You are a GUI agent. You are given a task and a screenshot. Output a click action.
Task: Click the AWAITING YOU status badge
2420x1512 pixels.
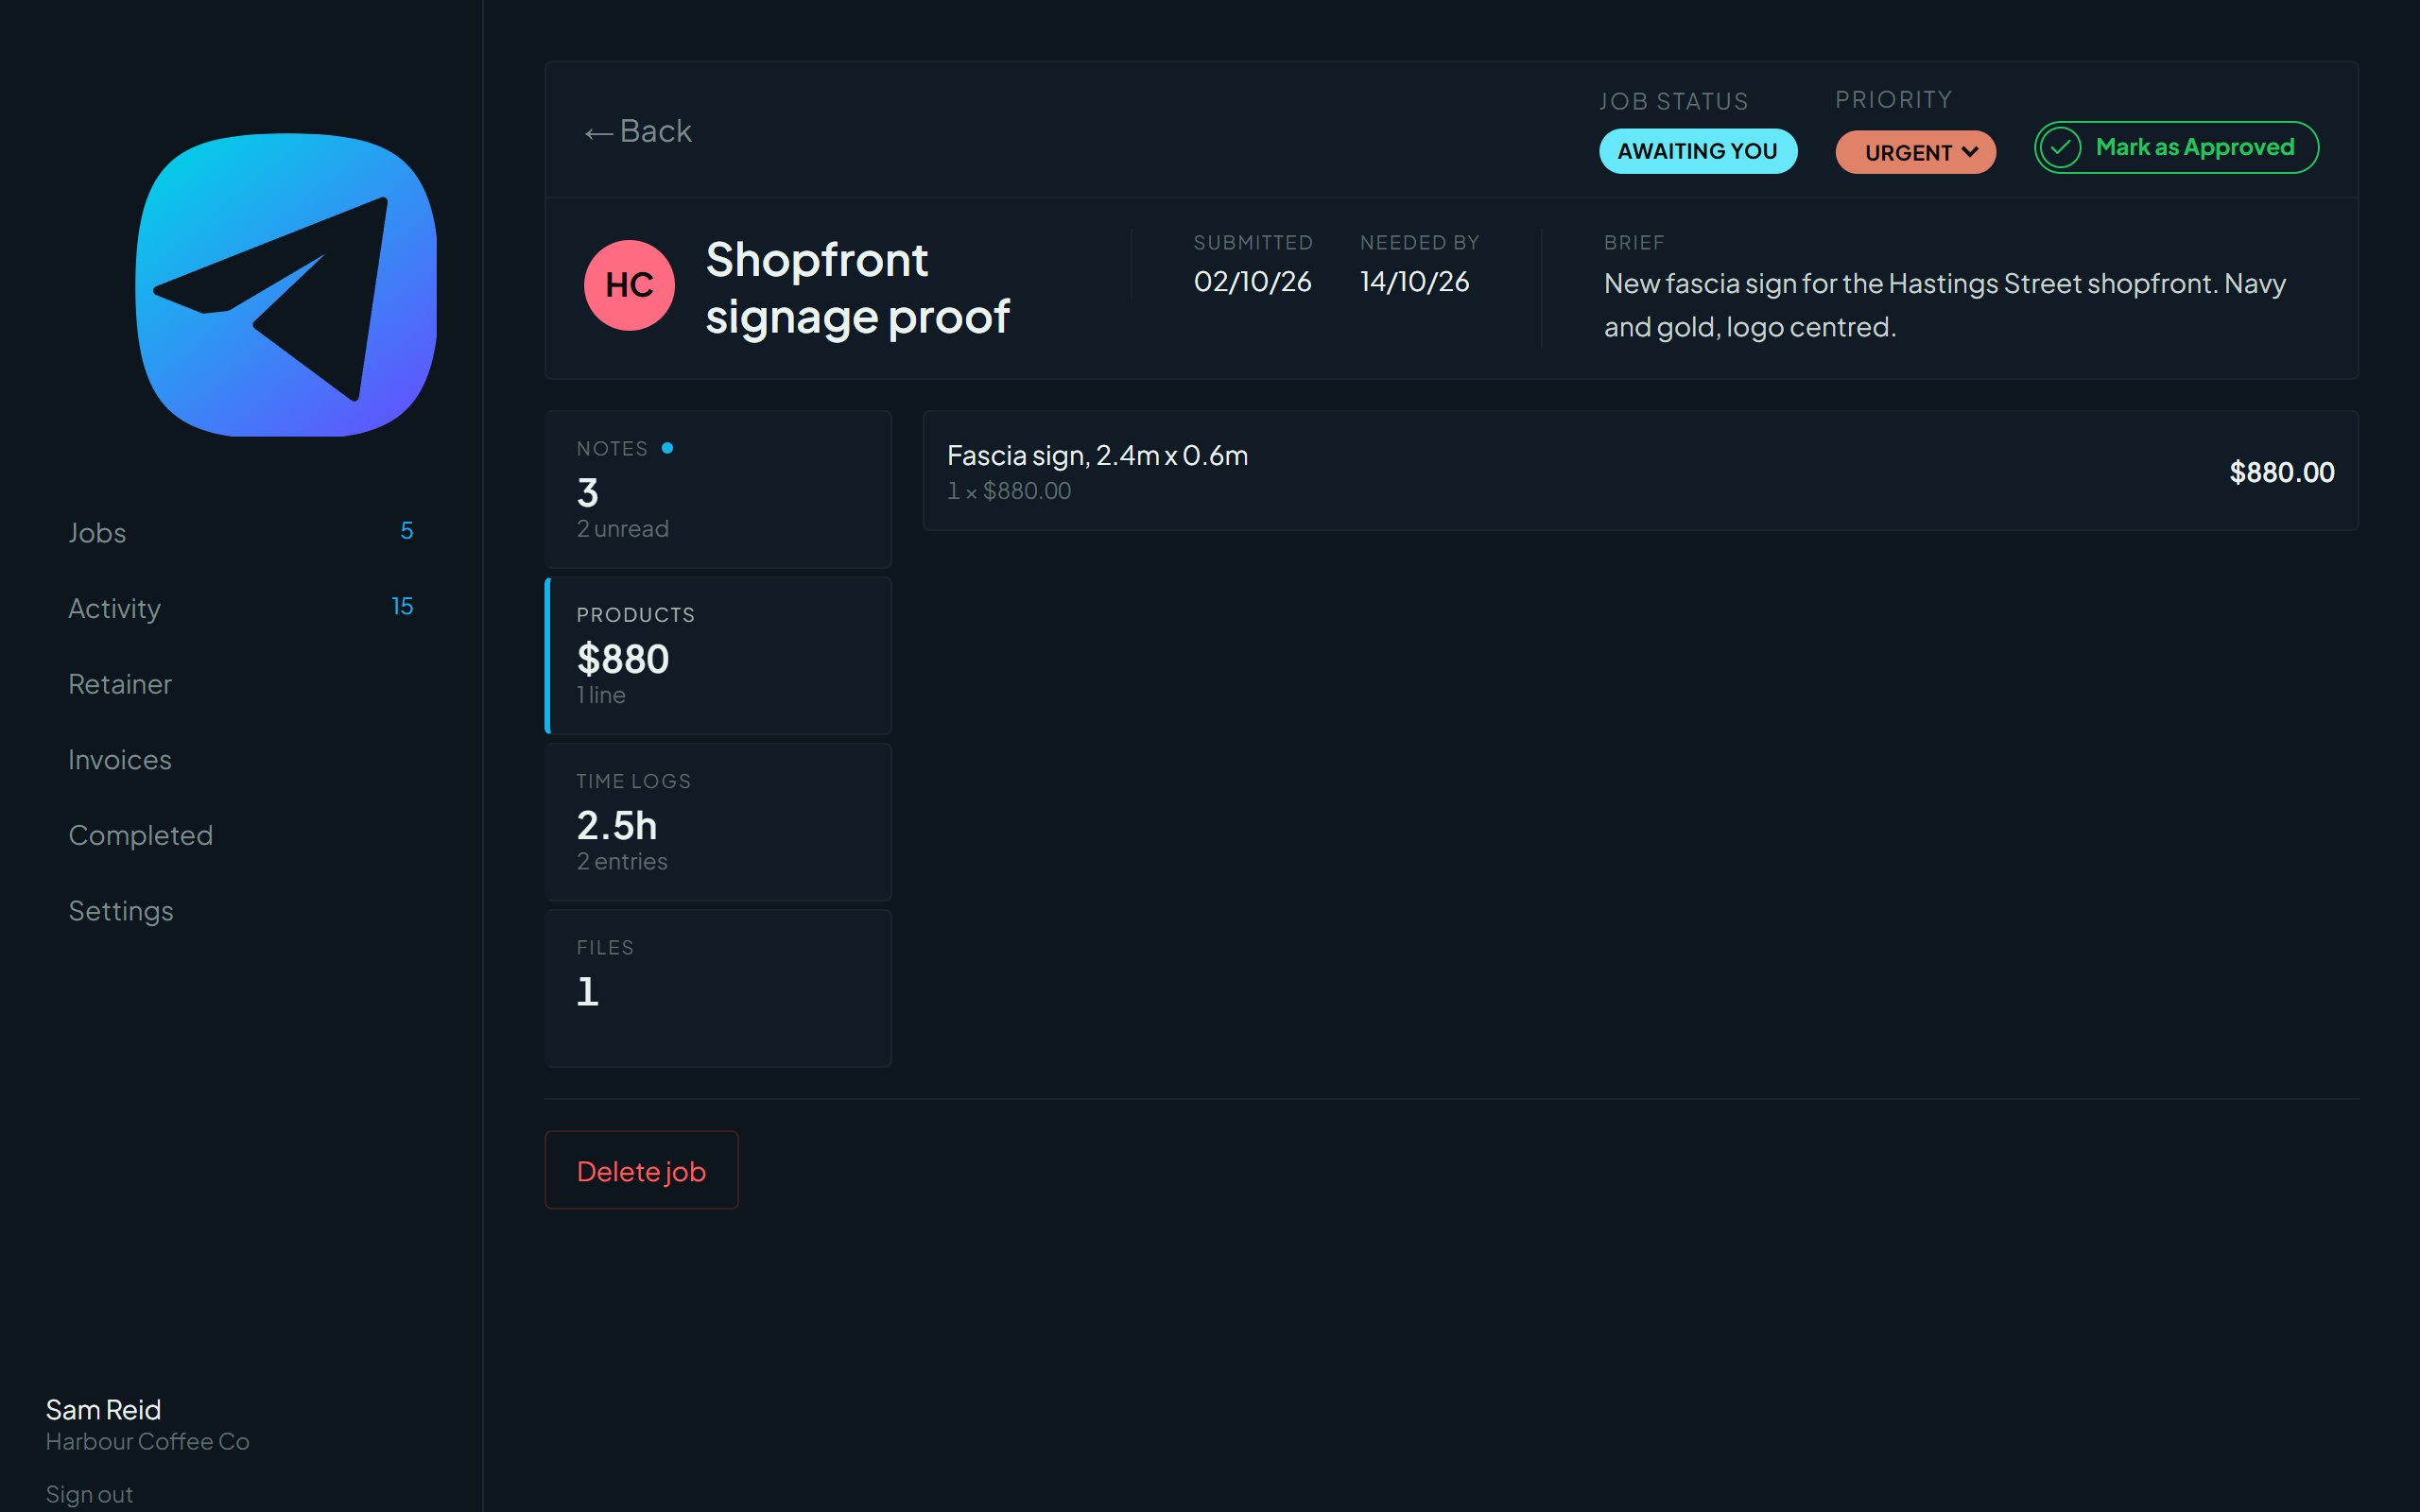[x=1698, y=151]
